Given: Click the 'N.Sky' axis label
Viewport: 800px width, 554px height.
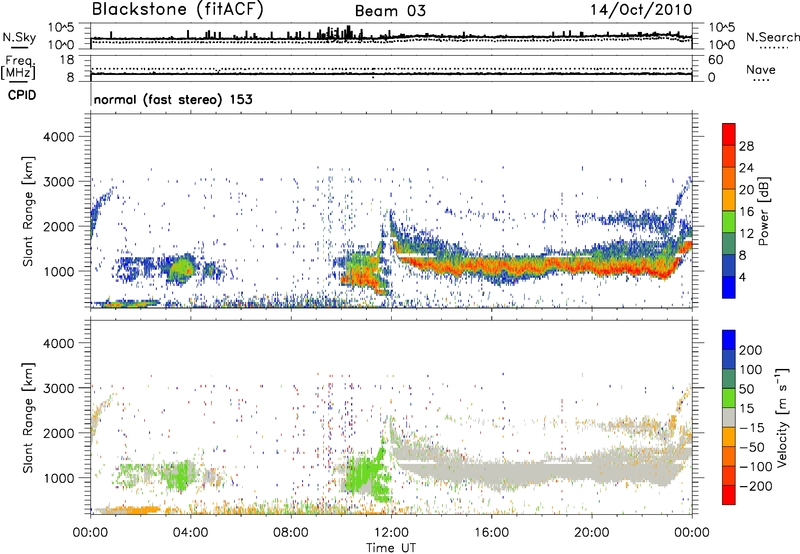Looking at the screenshot, I should (x=19, y=37).
